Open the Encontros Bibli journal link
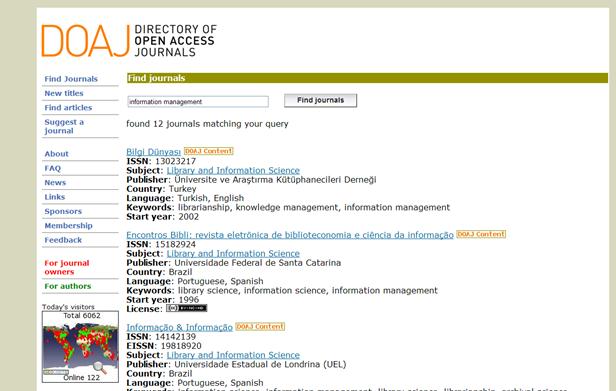 pyautogui.click(x=290, y=235)
